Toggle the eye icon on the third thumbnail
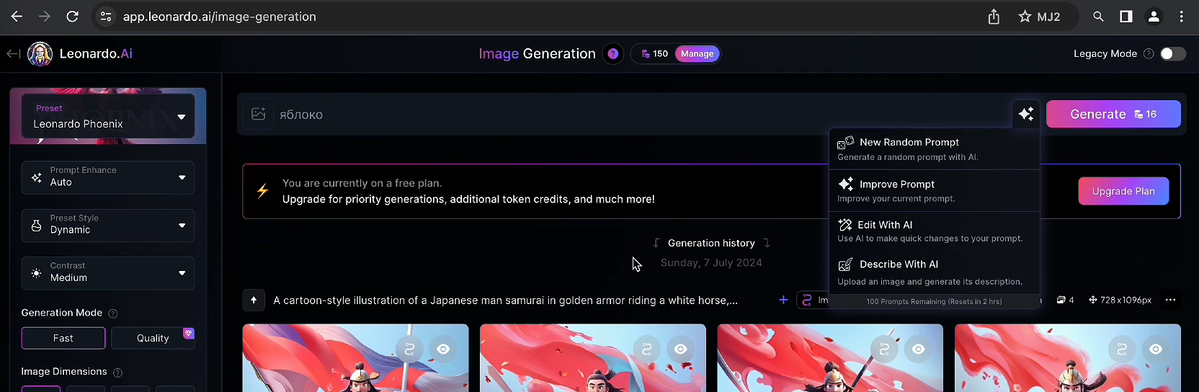Image resolution: width=1199 pixels, height=392 pixels. 918,349
